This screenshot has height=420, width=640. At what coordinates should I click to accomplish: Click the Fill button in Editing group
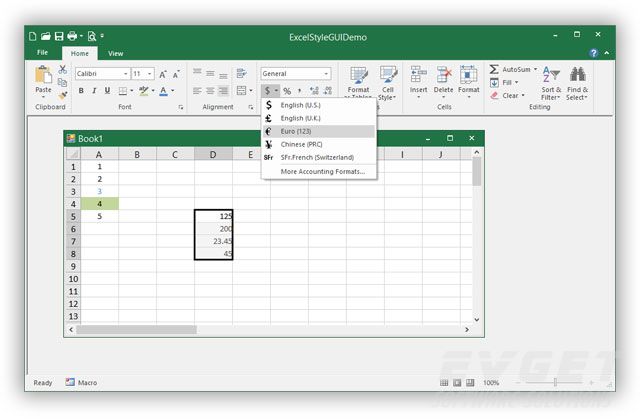point(504,82)
